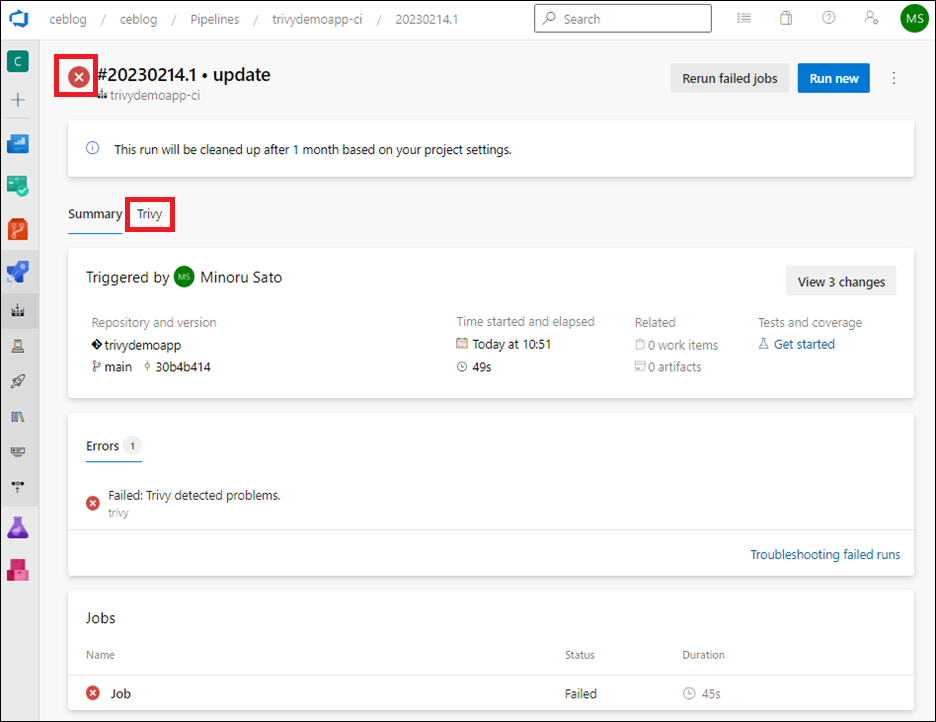Viewport: 936px width, 722px height.
Task: Open the help question mark icon
Action: click(x=829, y=18)
